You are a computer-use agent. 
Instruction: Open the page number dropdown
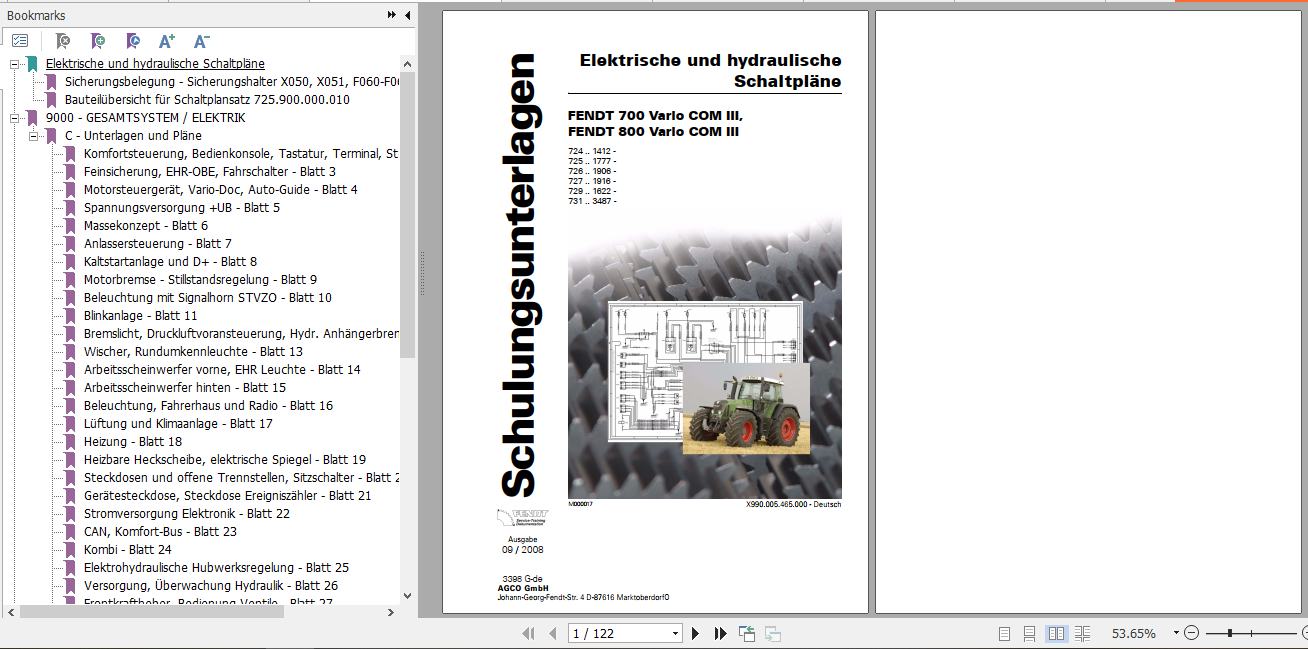click(x=675, y=633)
